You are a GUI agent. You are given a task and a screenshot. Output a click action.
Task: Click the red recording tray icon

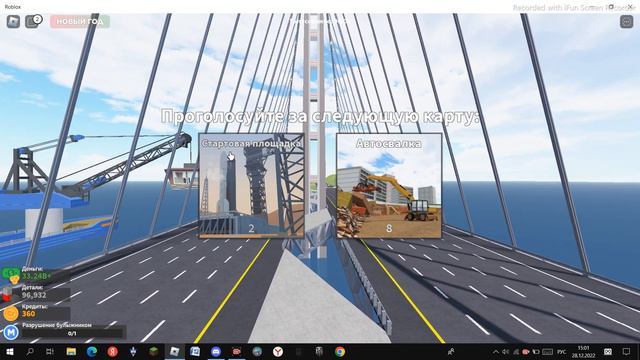click(526, 351)
